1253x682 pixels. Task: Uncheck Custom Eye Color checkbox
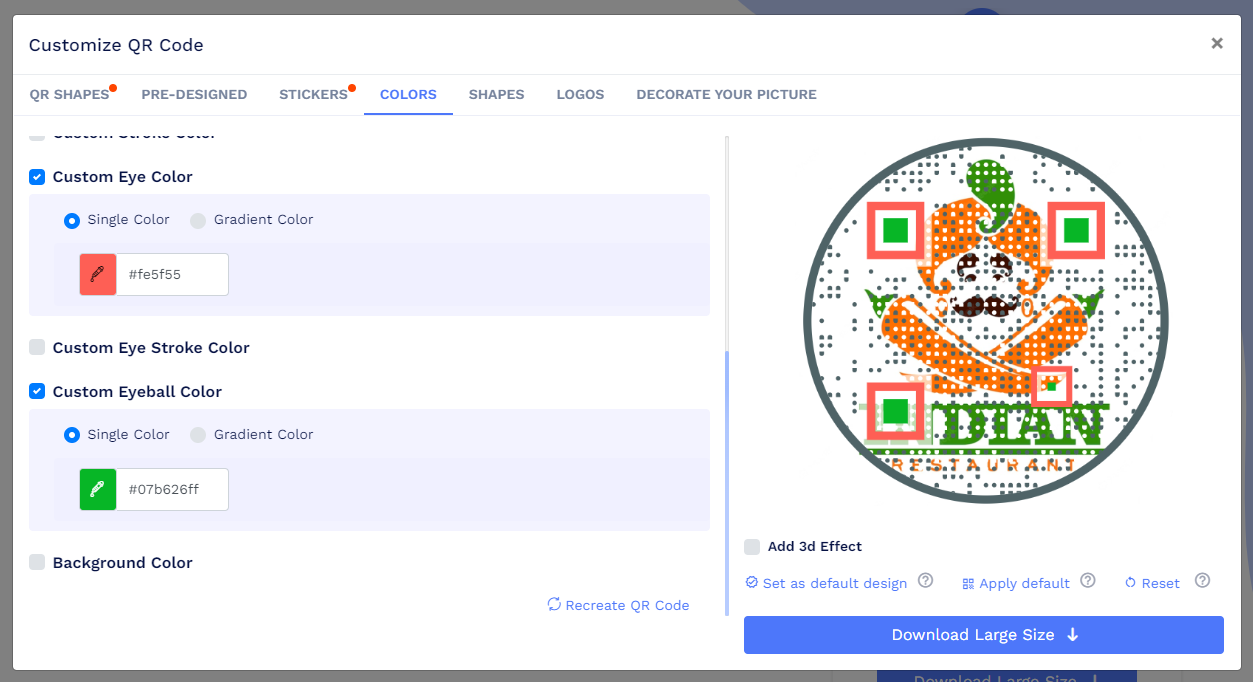[37, 177]
